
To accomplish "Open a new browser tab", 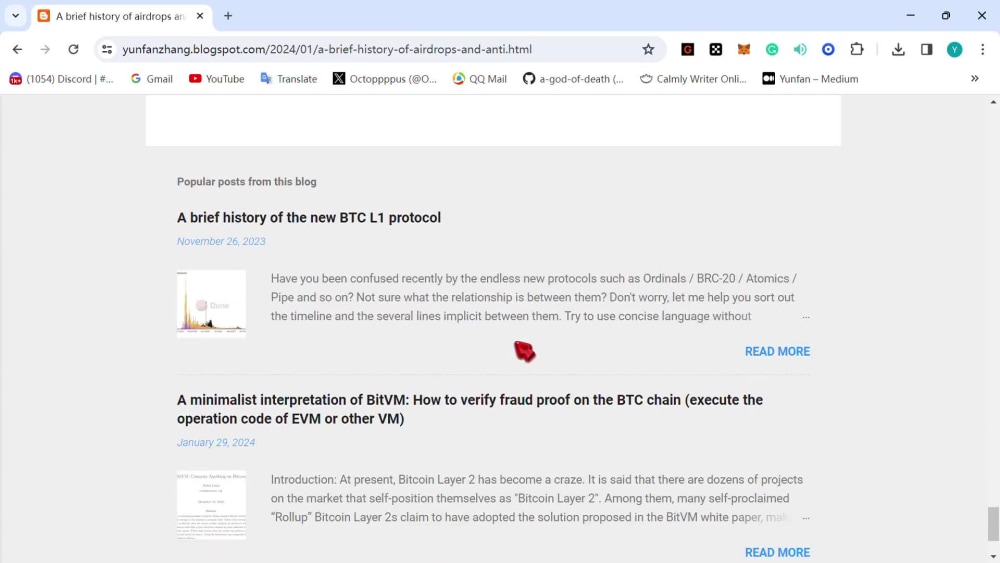I will pyautogui.click(x=228, y=16).
